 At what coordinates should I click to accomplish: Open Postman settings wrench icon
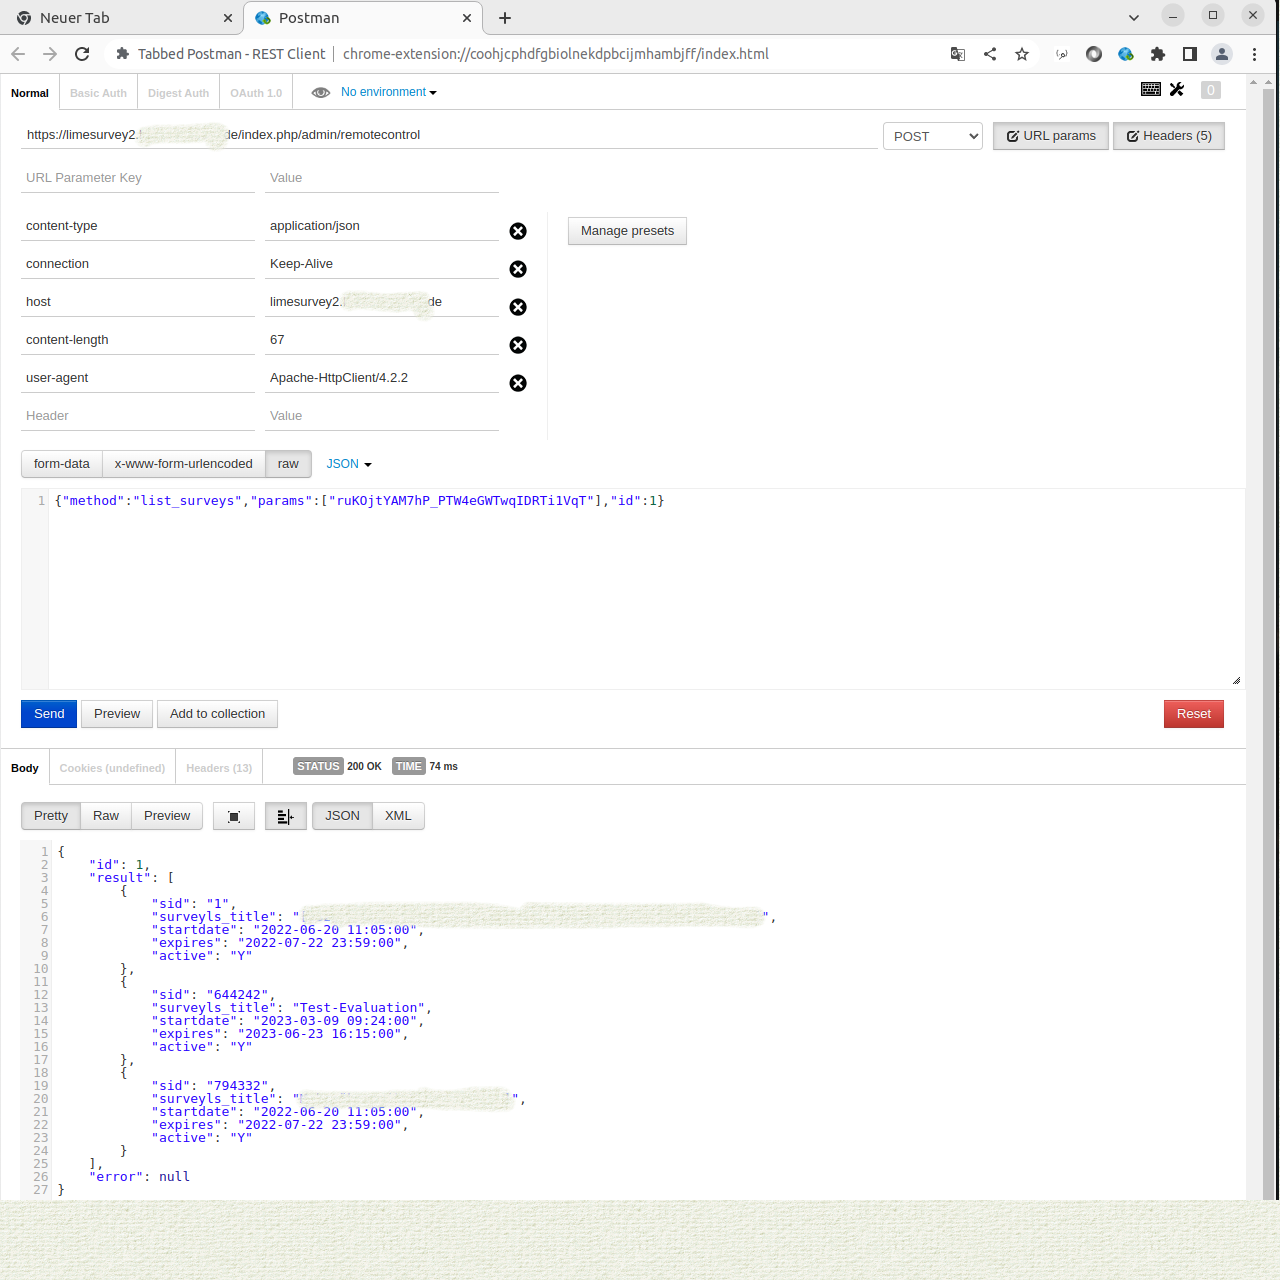click(x=1177, y=89)
